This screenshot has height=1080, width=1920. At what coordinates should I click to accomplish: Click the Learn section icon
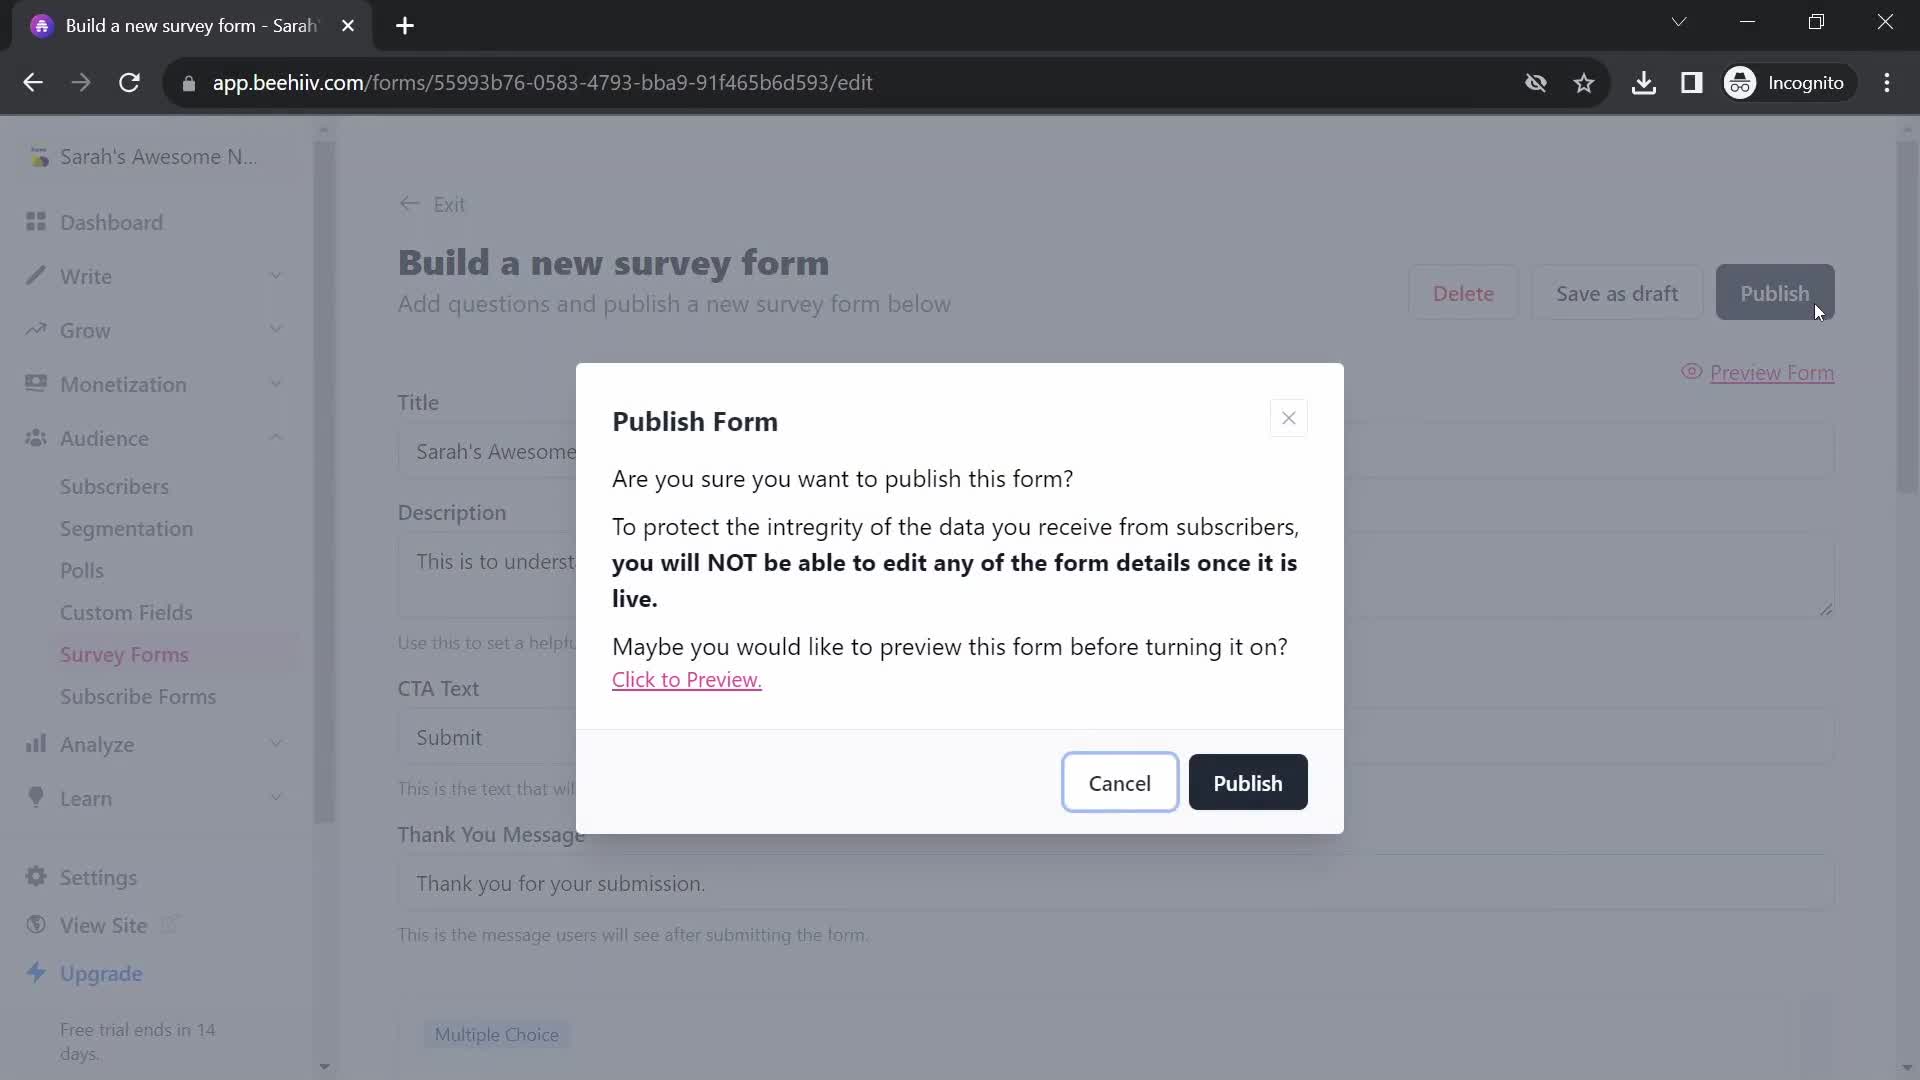coord(36,798)
